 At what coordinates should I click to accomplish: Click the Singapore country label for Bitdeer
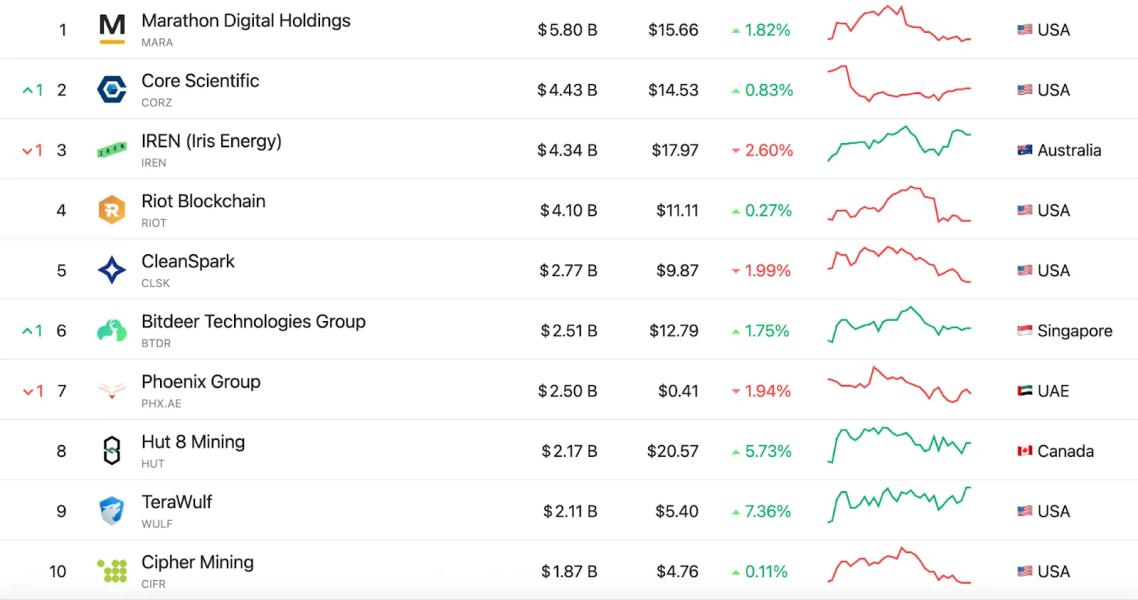(1075, 331)
